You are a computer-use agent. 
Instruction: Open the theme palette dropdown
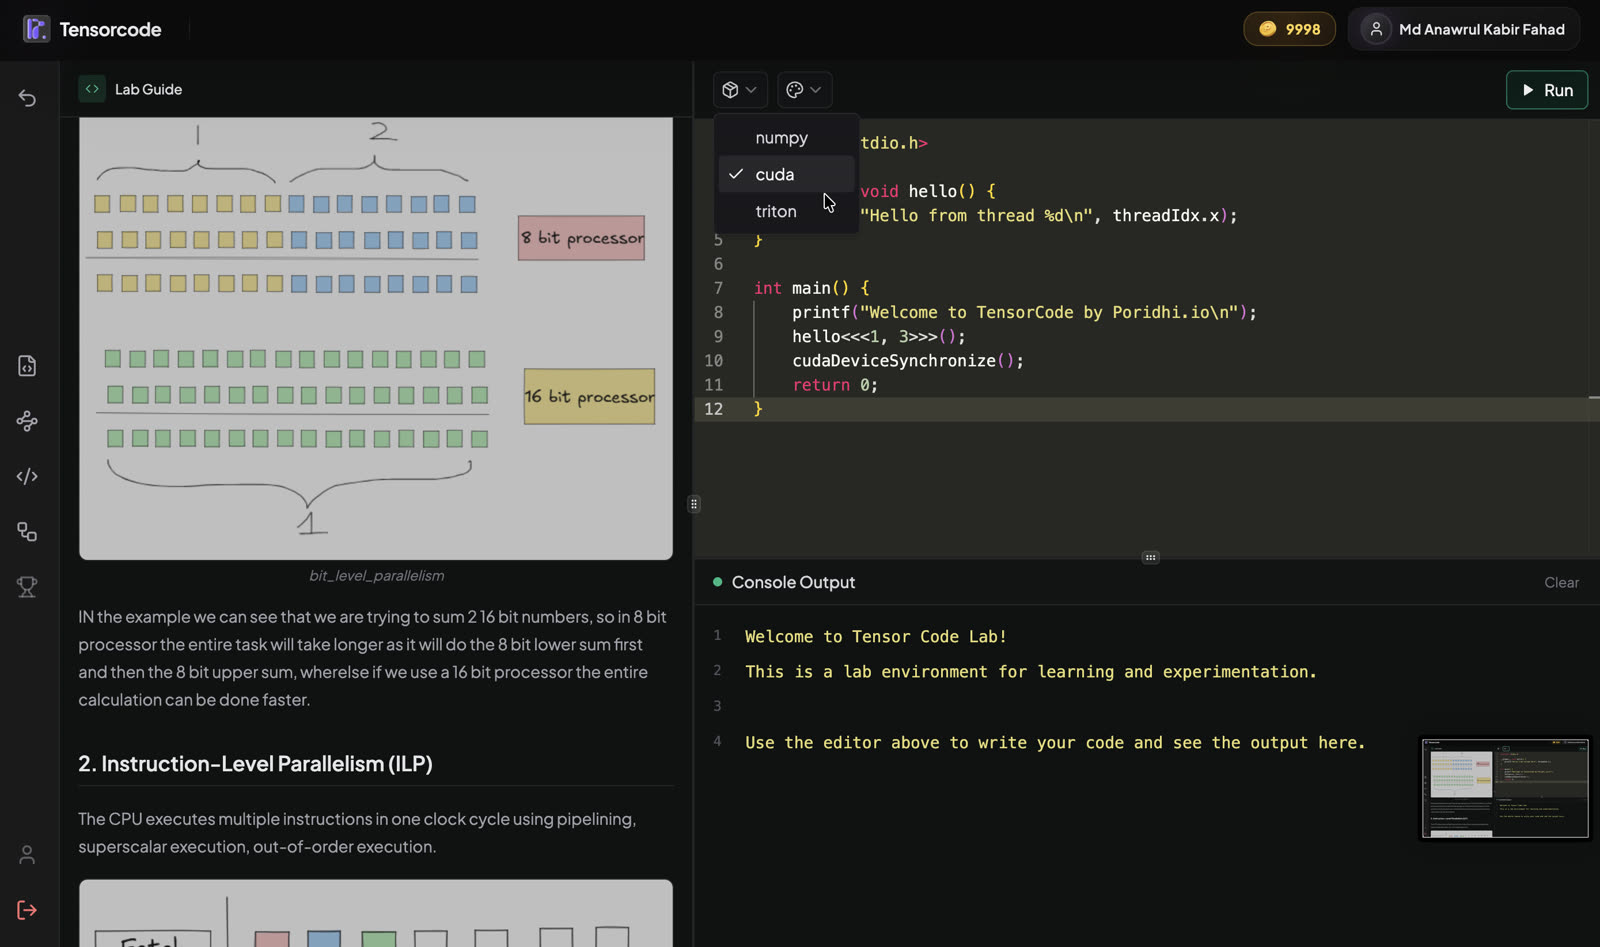click(804, 90)
